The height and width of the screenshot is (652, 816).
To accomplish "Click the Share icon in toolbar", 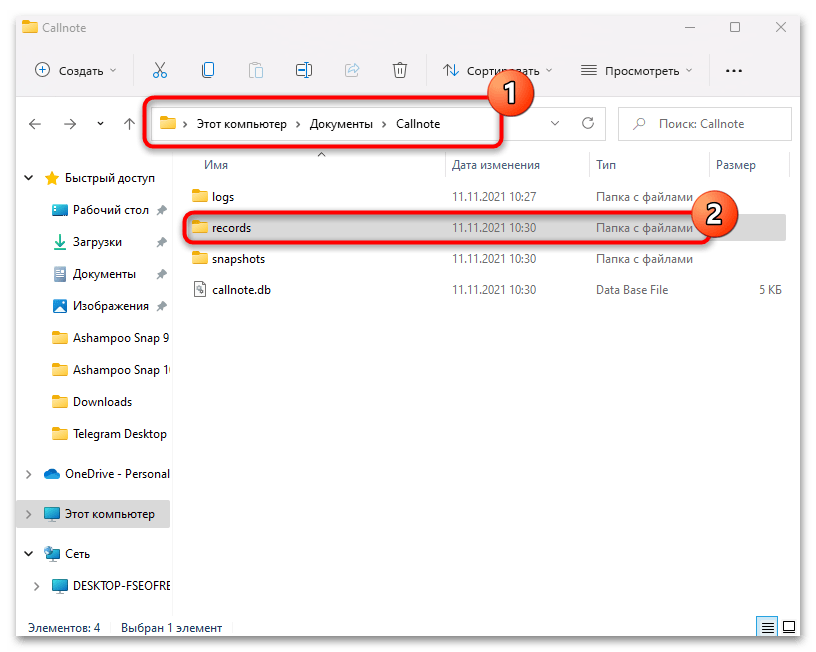I will coord(352,70).
